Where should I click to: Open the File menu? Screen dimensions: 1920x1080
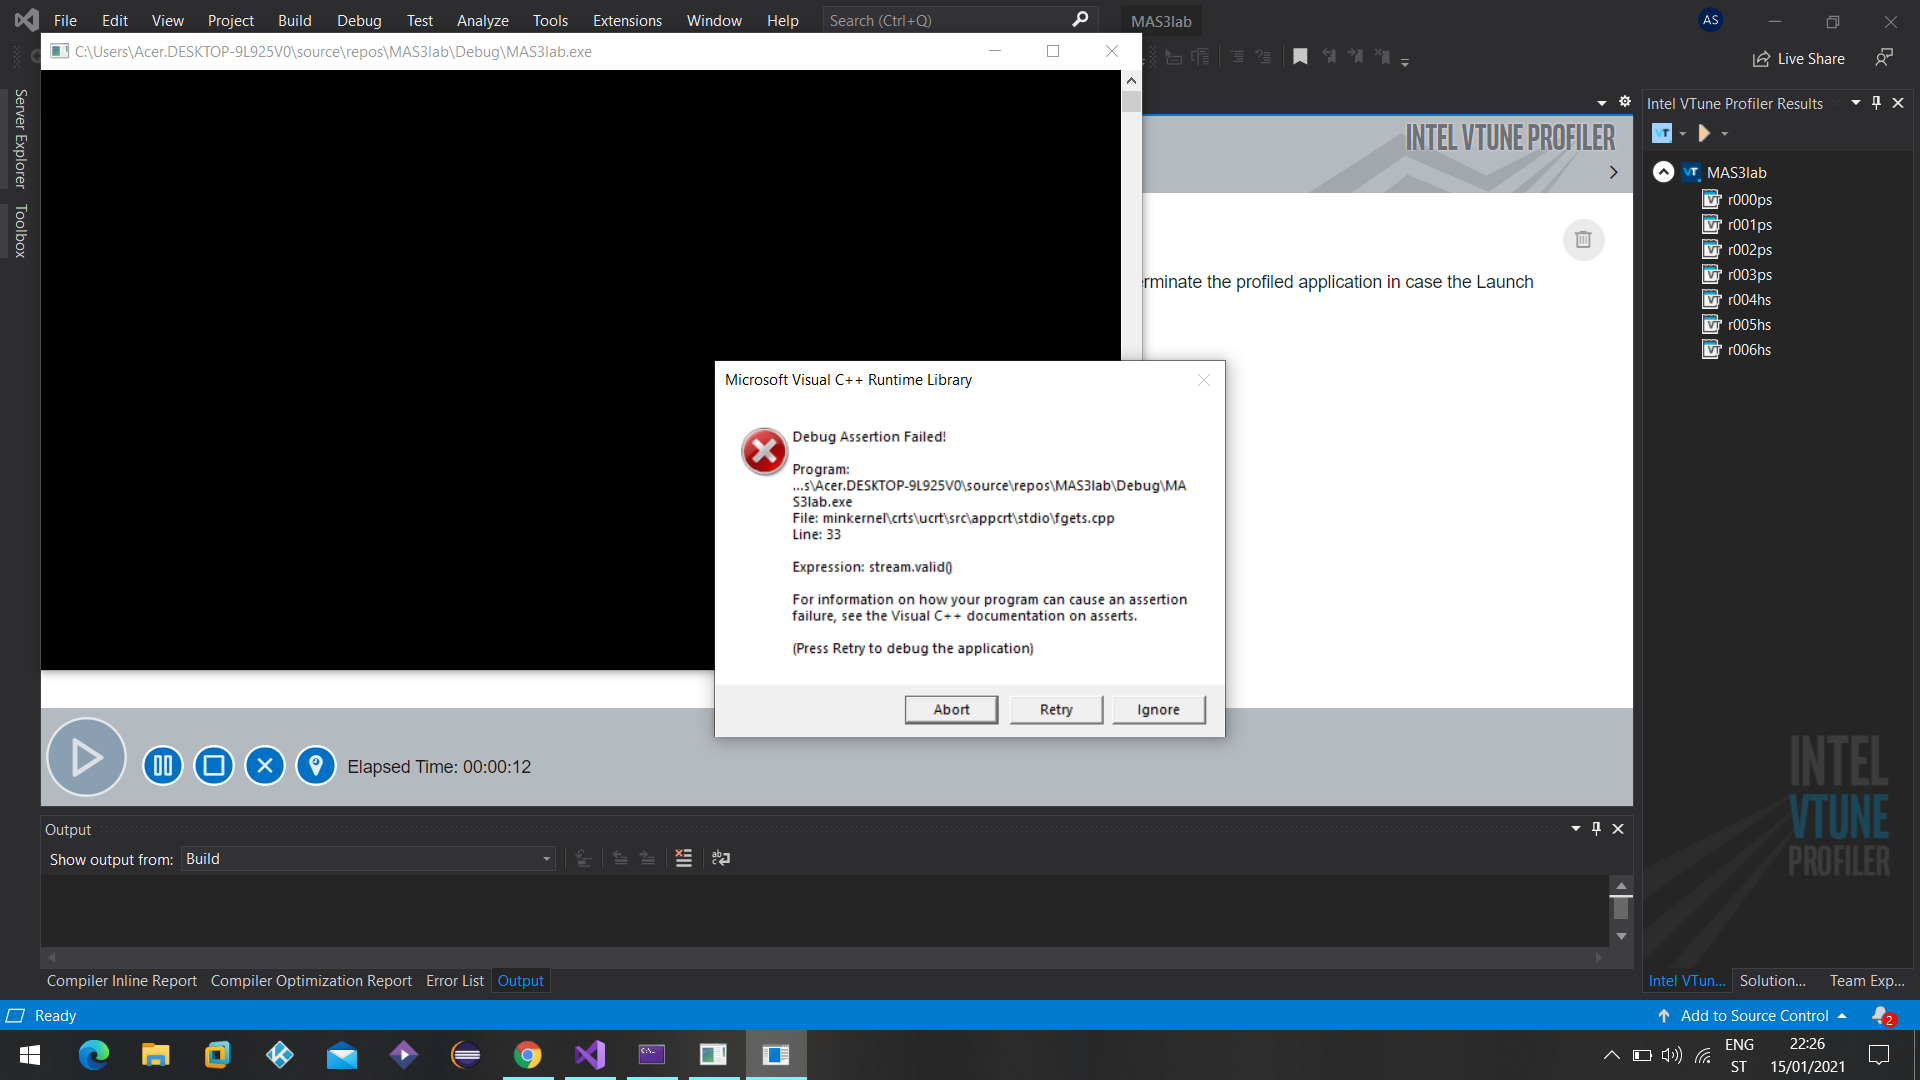65,20
